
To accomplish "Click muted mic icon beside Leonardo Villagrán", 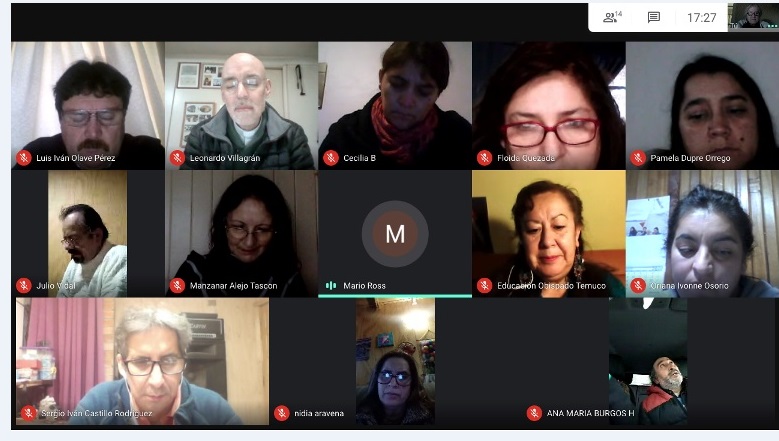I will tap(177, 158).
